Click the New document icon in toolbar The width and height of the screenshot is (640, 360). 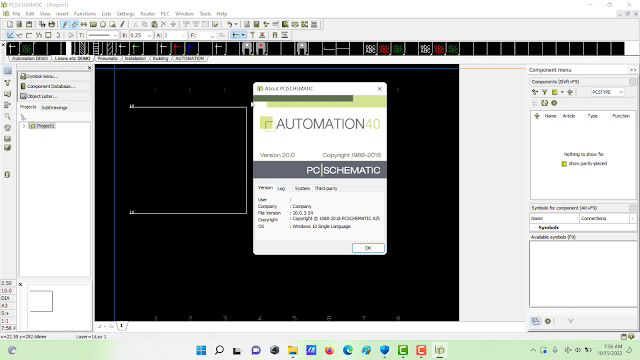[10, 24]
